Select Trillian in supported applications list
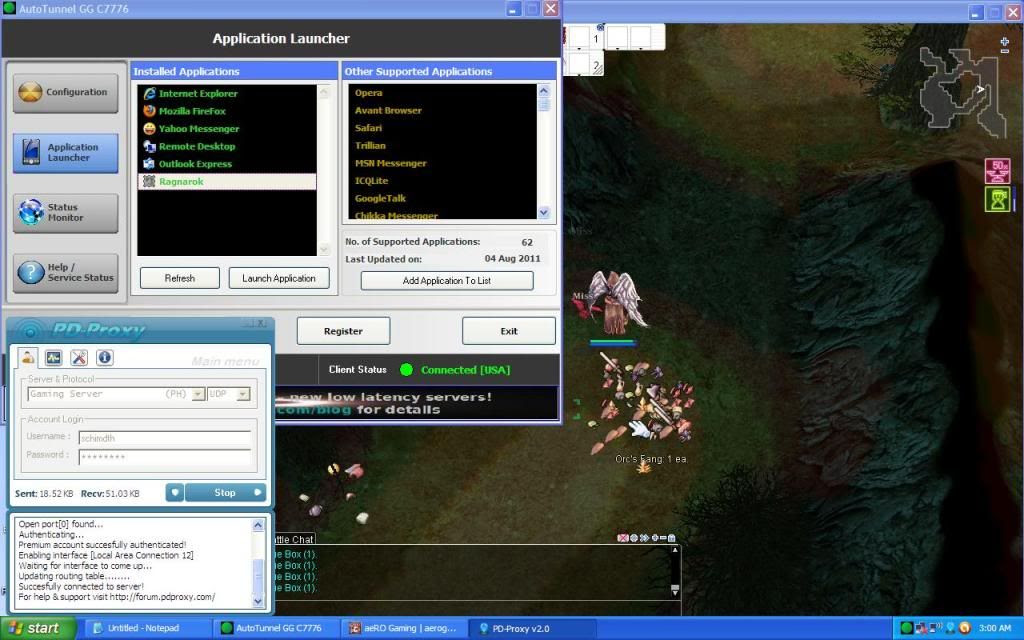Screen dimensions: 1024x640 pos(370,146)
